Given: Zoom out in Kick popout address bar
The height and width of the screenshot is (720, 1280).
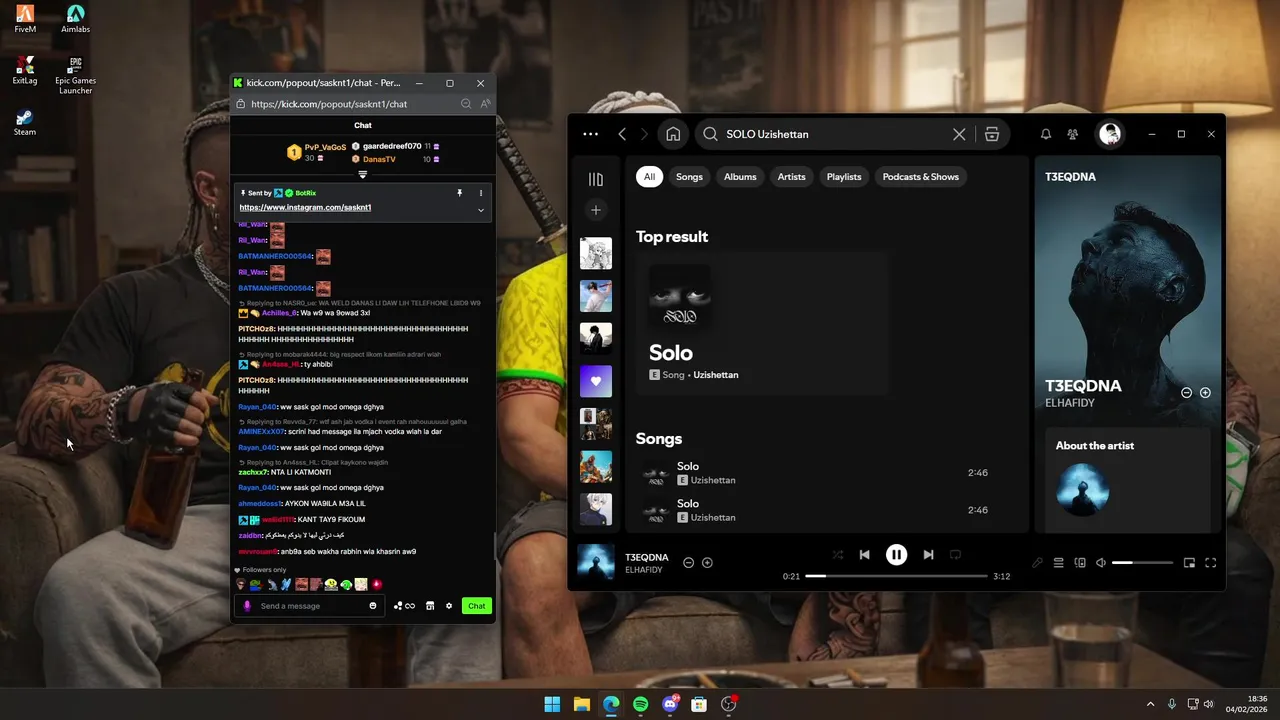Looking at the screenshot, I should click(466, 104).
